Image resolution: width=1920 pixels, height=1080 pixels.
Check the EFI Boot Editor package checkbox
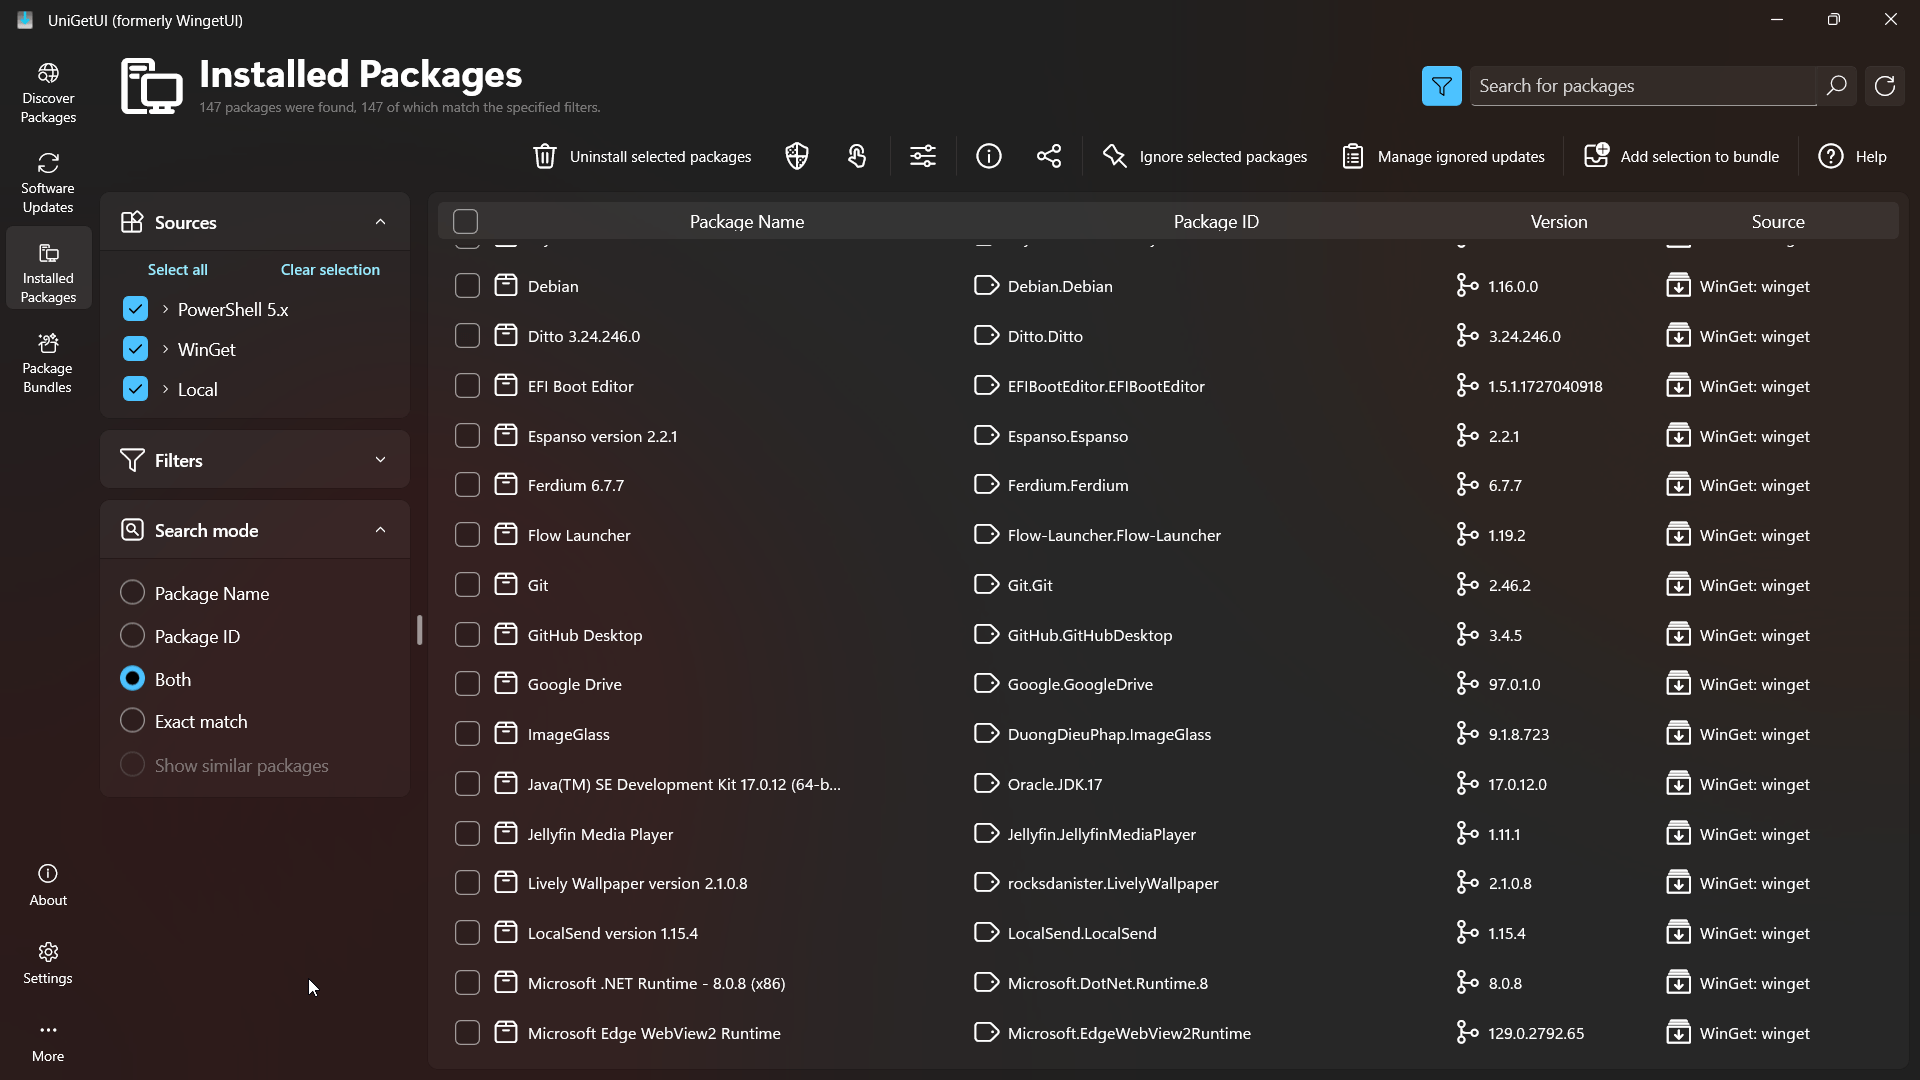[467, 385]
